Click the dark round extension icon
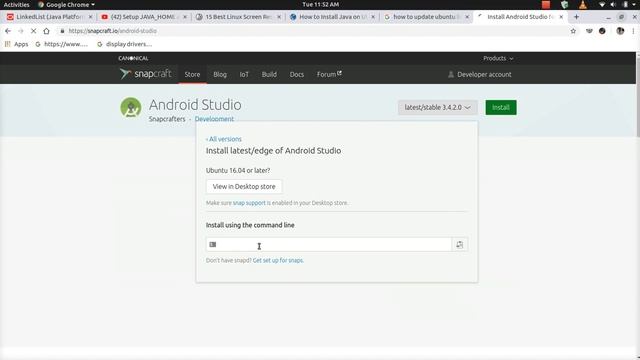Image resolution: width=640 pixels, height=360 pixels. (x=602, y=31)
